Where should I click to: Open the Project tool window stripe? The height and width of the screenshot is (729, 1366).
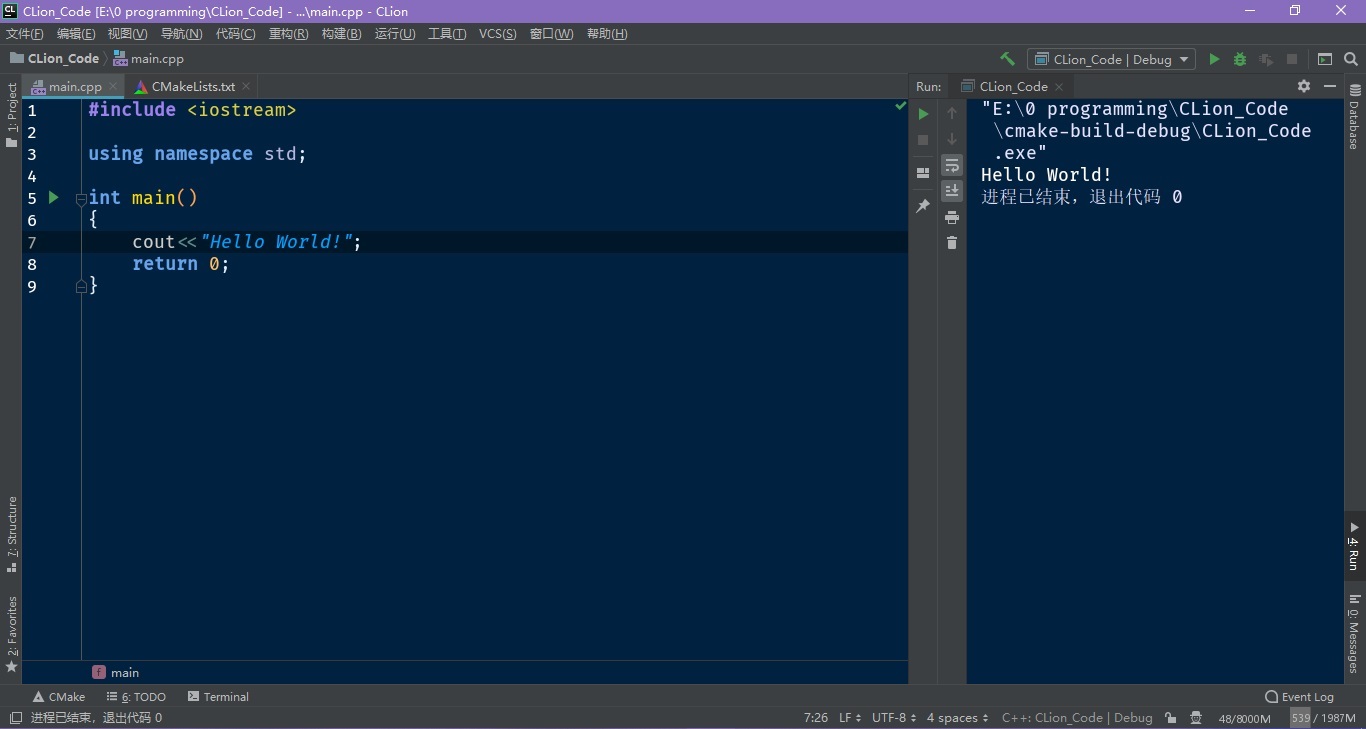pyautogui.click(x=11, y=115)
